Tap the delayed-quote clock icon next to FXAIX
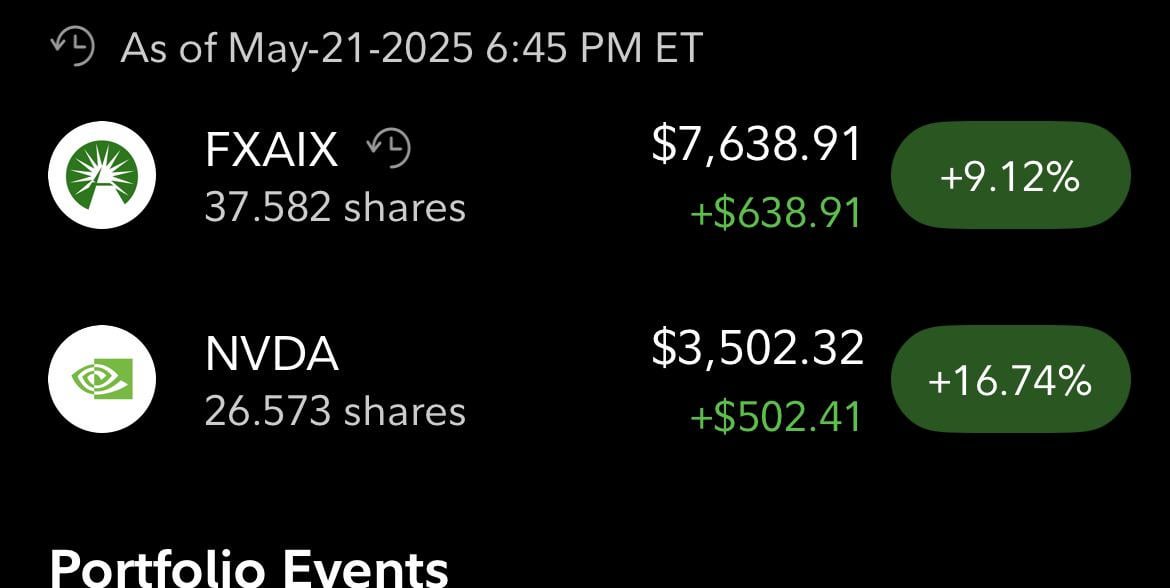This screenshot has height=588, width=1170. pyautogui.click(x=389, y=149)
